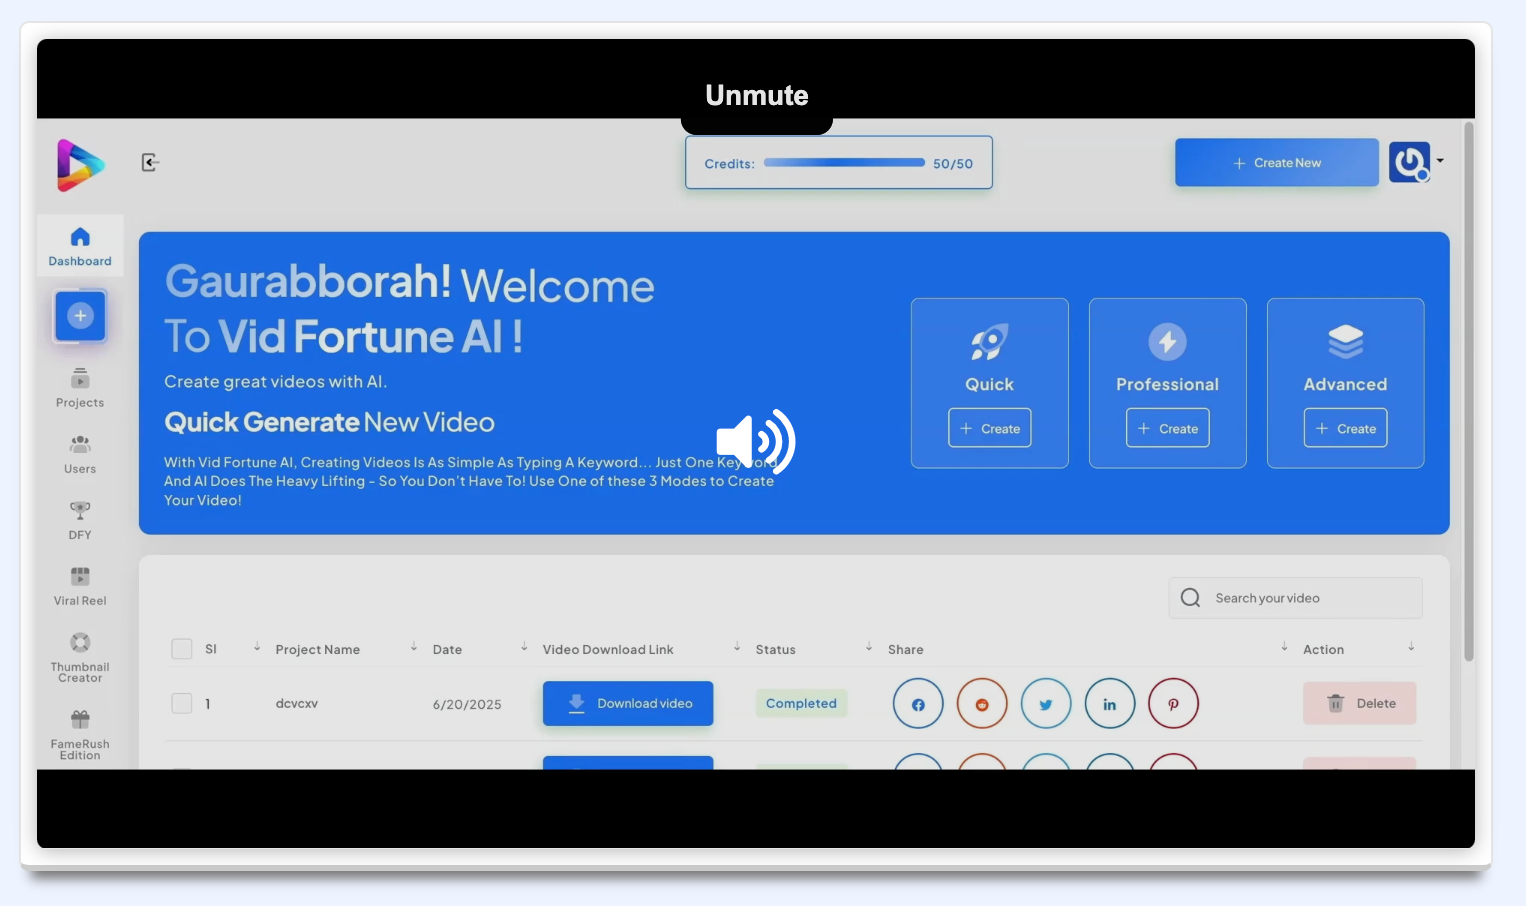Click Create under Professional mode

(x=1168, y=428)
